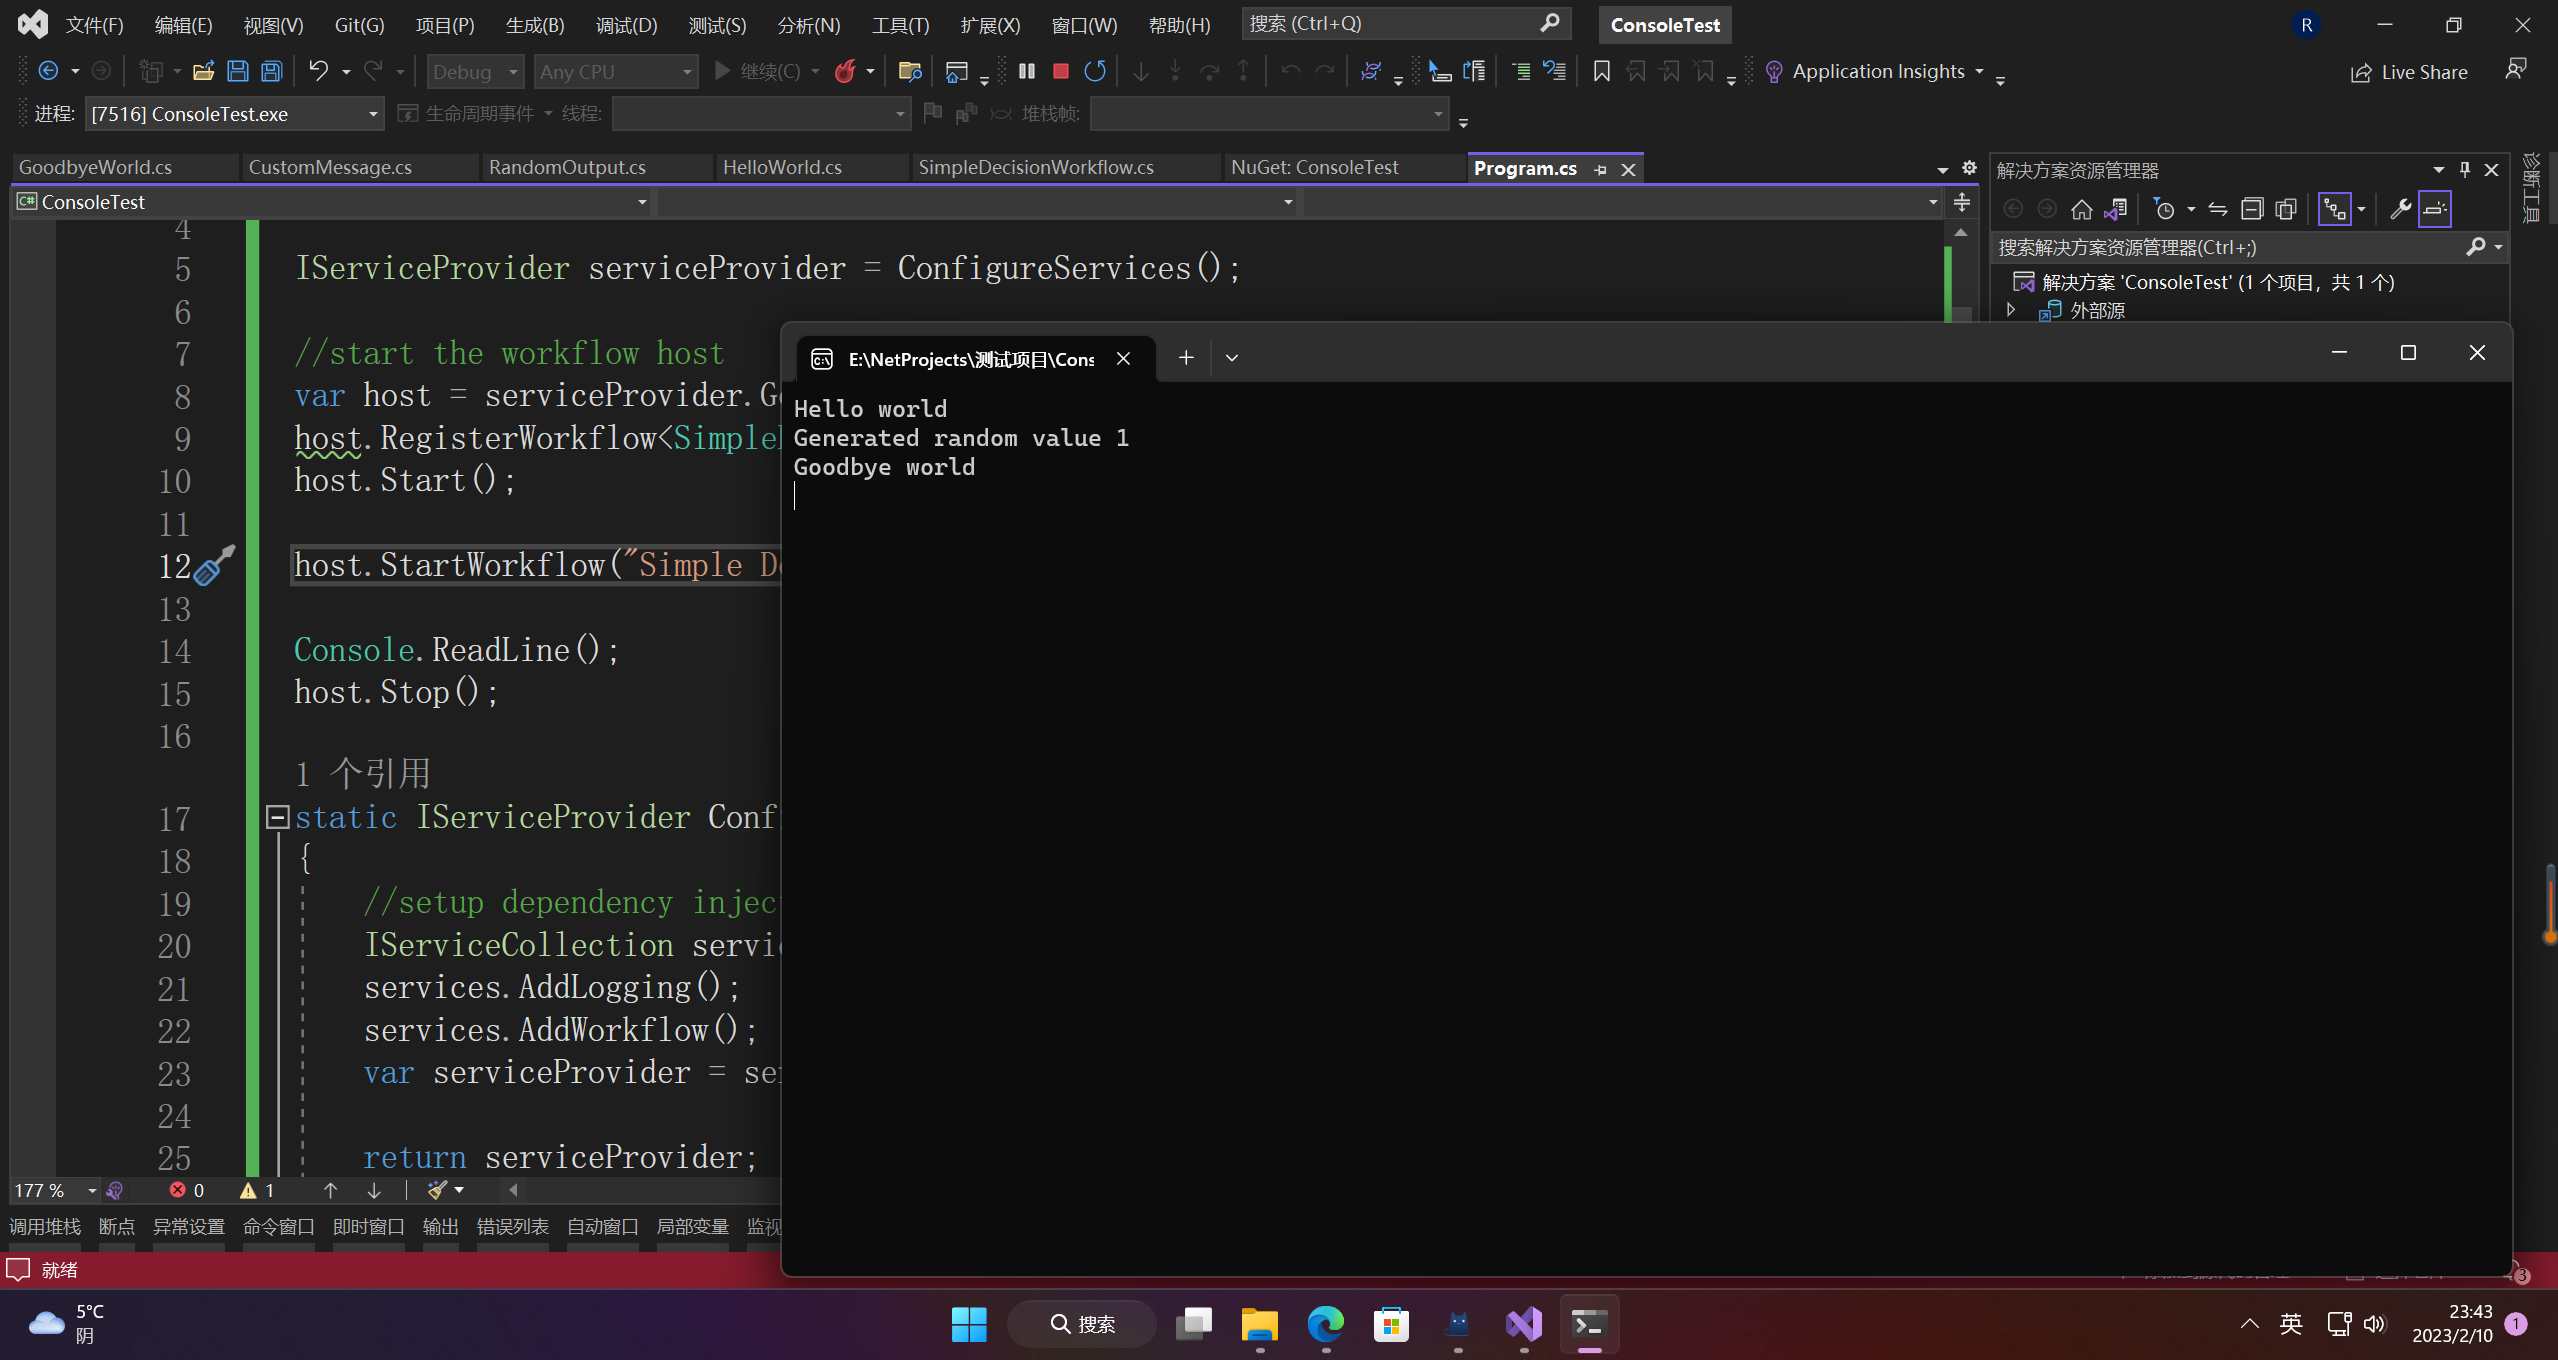The width and height of the screenshot is (2558, 1360).
Task: Switch to the HelloWorld.cs tab
Action: pos(781,168)
